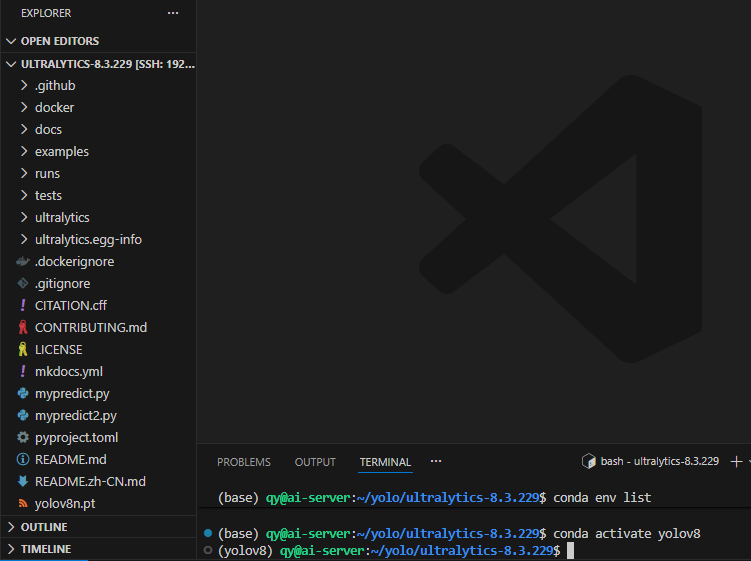Click the 'conda env list' command text
The image size is (751, 561).
pos(602,498)
